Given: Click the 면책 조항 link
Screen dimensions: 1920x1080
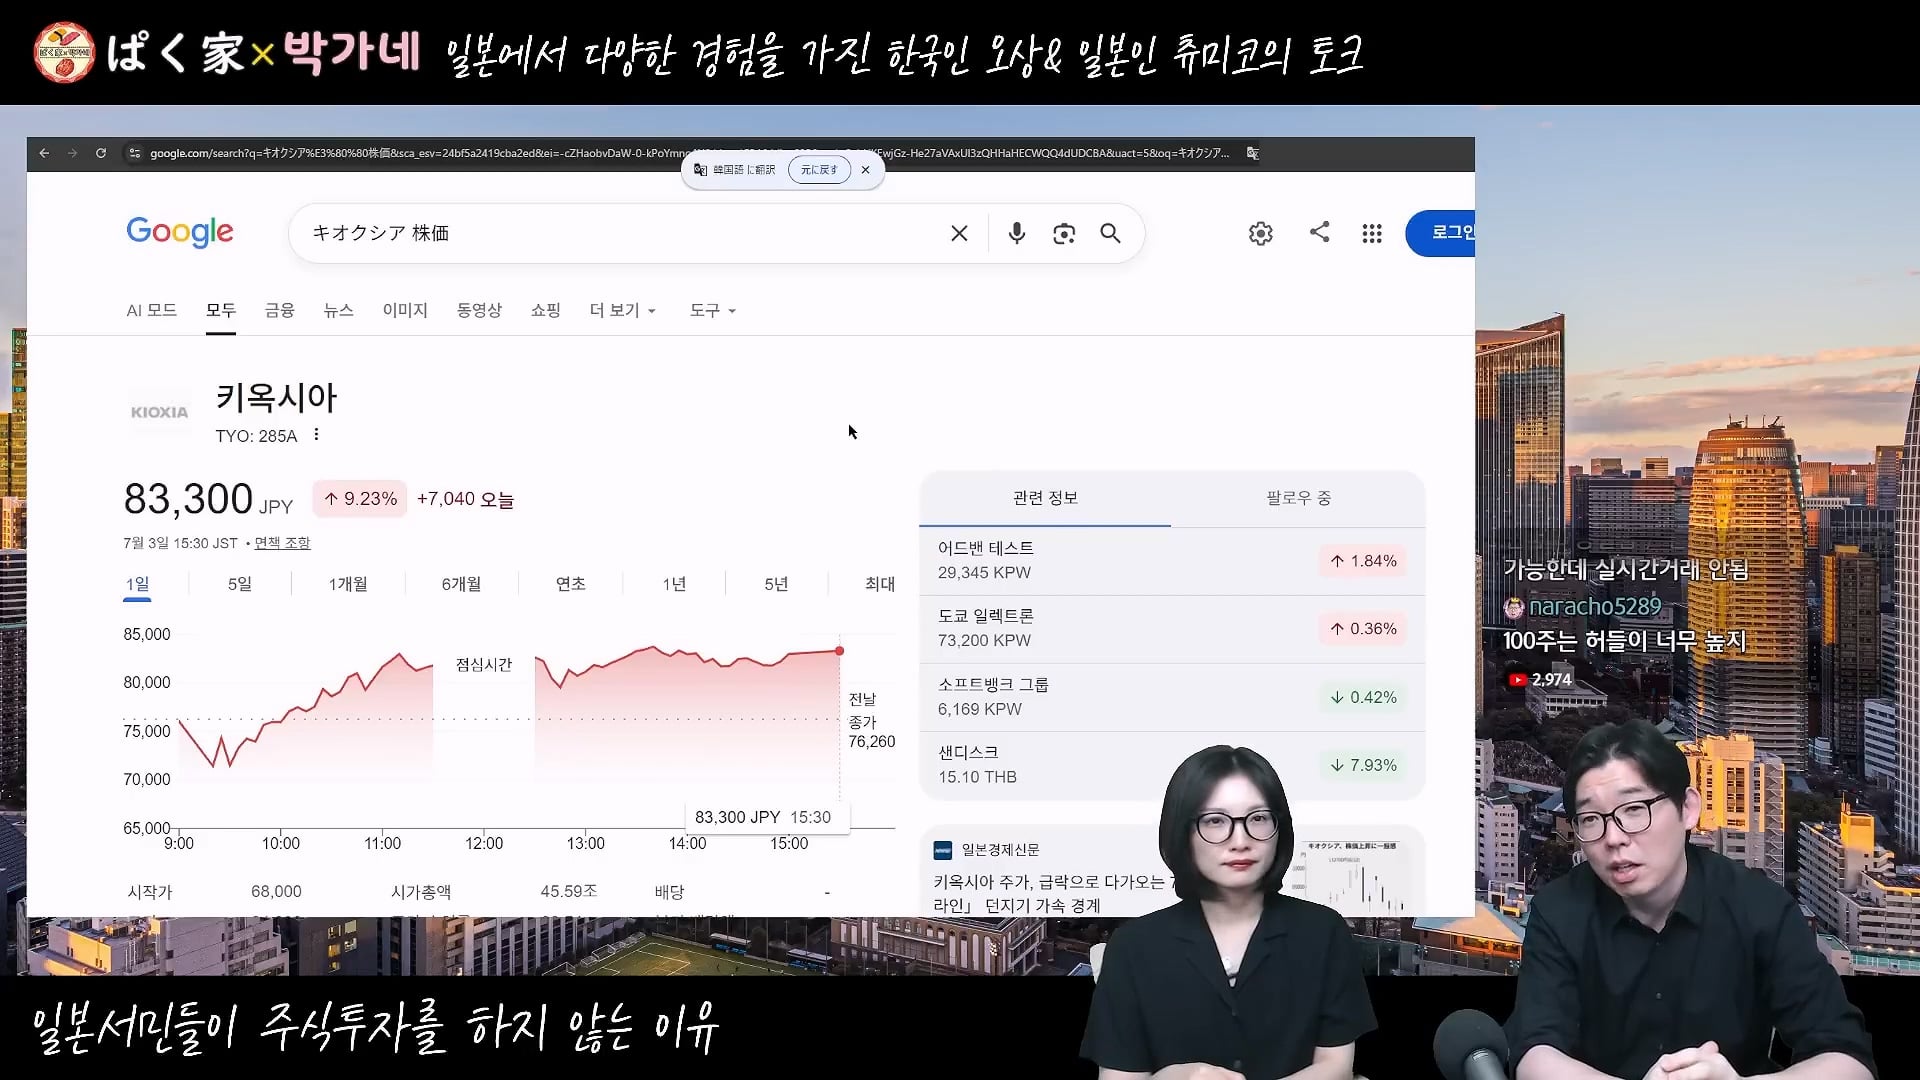Looking at the screenshot, I should (282, 543).
